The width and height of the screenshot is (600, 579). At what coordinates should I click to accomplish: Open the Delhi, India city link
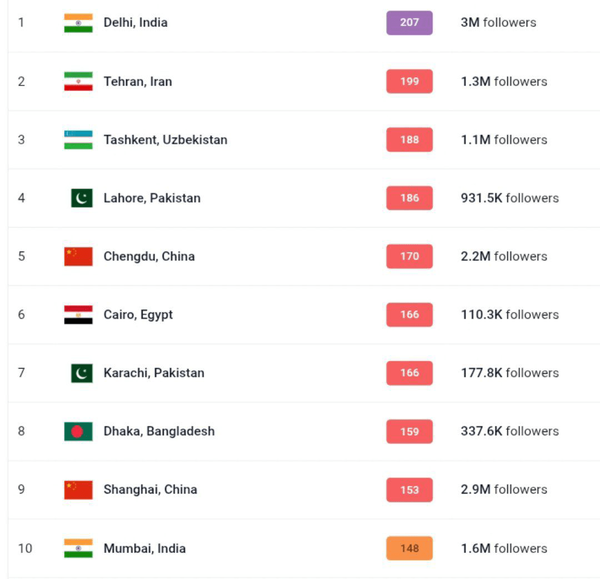click(135, 23)
